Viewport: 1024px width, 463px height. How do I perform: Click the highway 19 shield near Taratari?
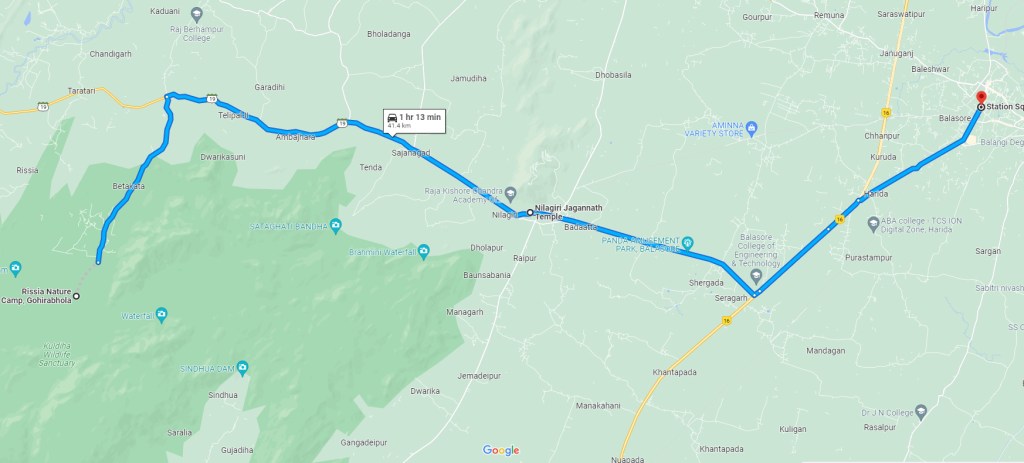42,106
